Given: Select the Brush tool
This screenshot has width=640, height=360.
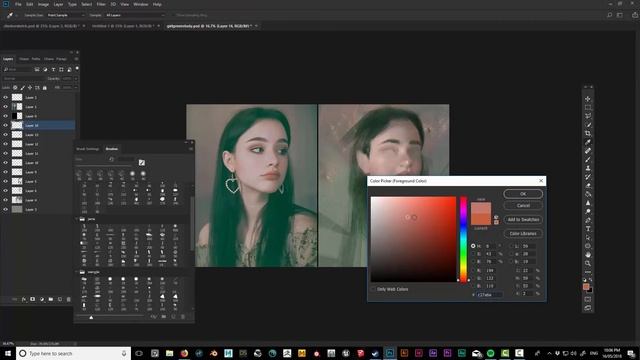Looking at the screenshot, I should coord(588,160).
